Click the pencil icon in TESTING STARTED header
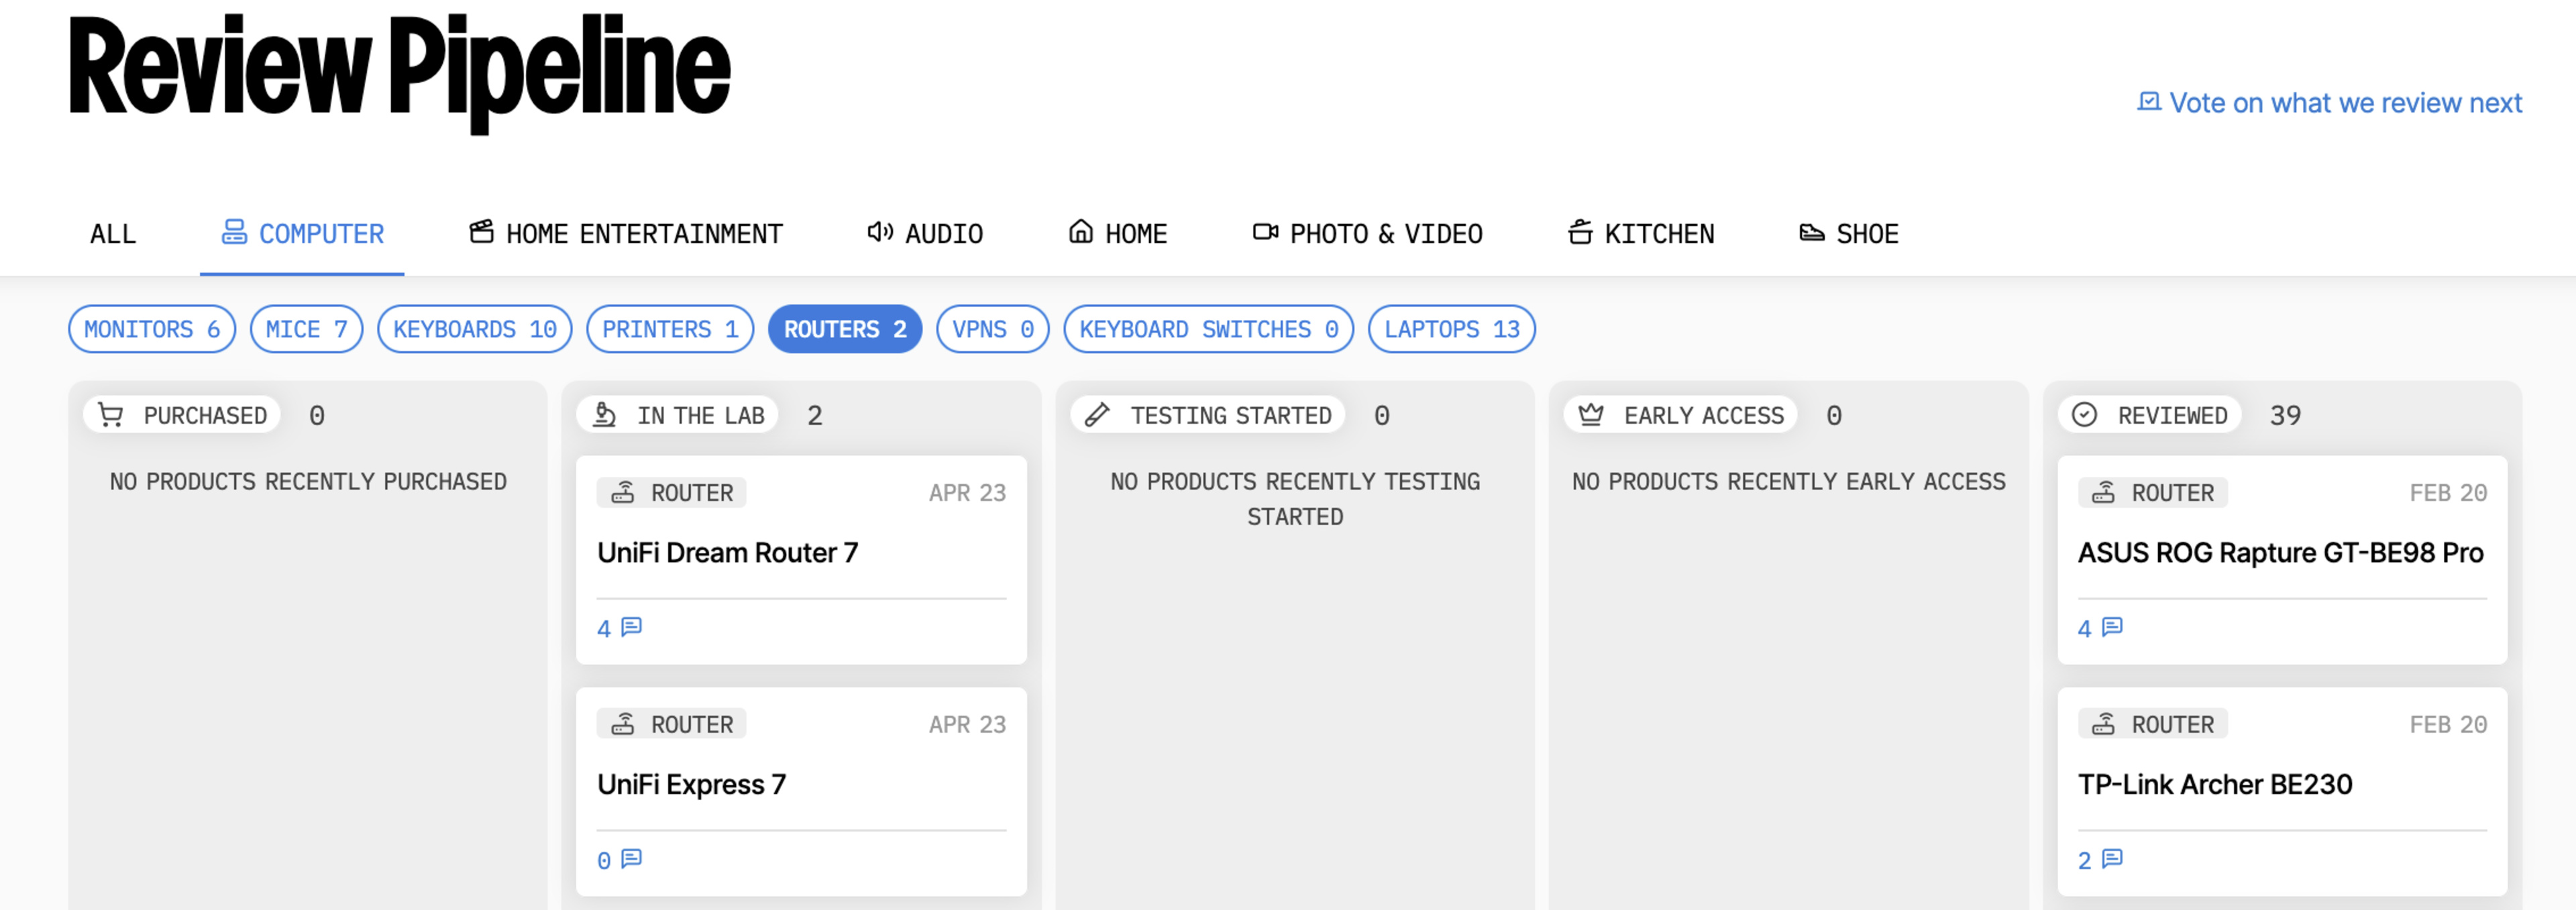2576x910 pixels. click(x=1097, y=414)
